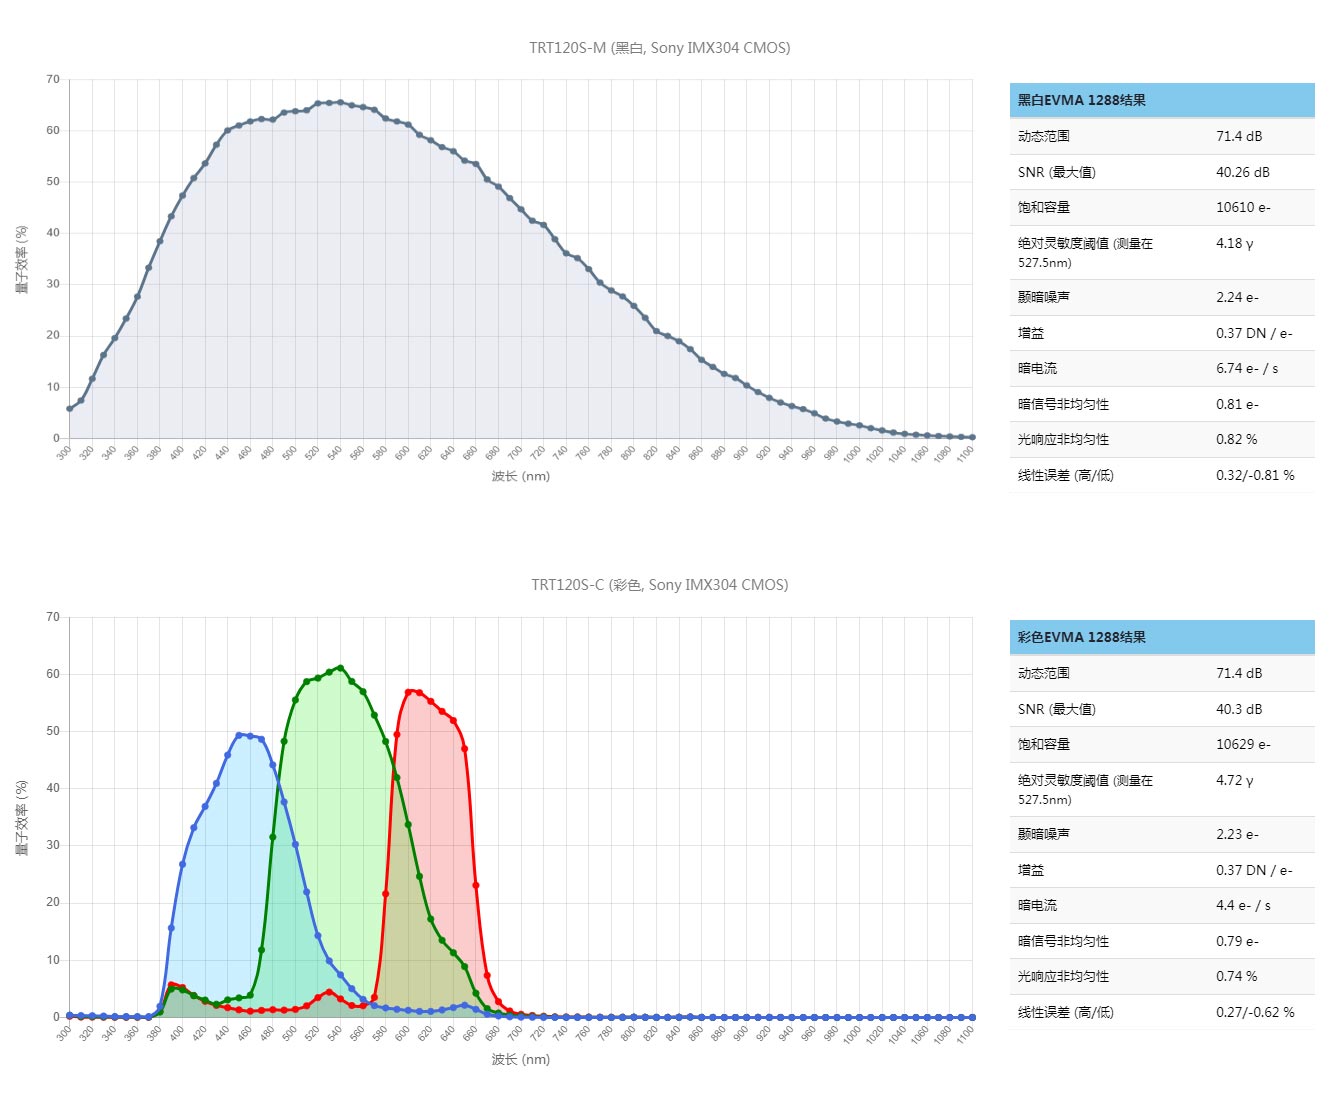Image resolution: width=1341 pixels, height=1112 pixels.
Task: Click the TRT120S-M monochrome chart title
Action: click(x=659, y=48)
